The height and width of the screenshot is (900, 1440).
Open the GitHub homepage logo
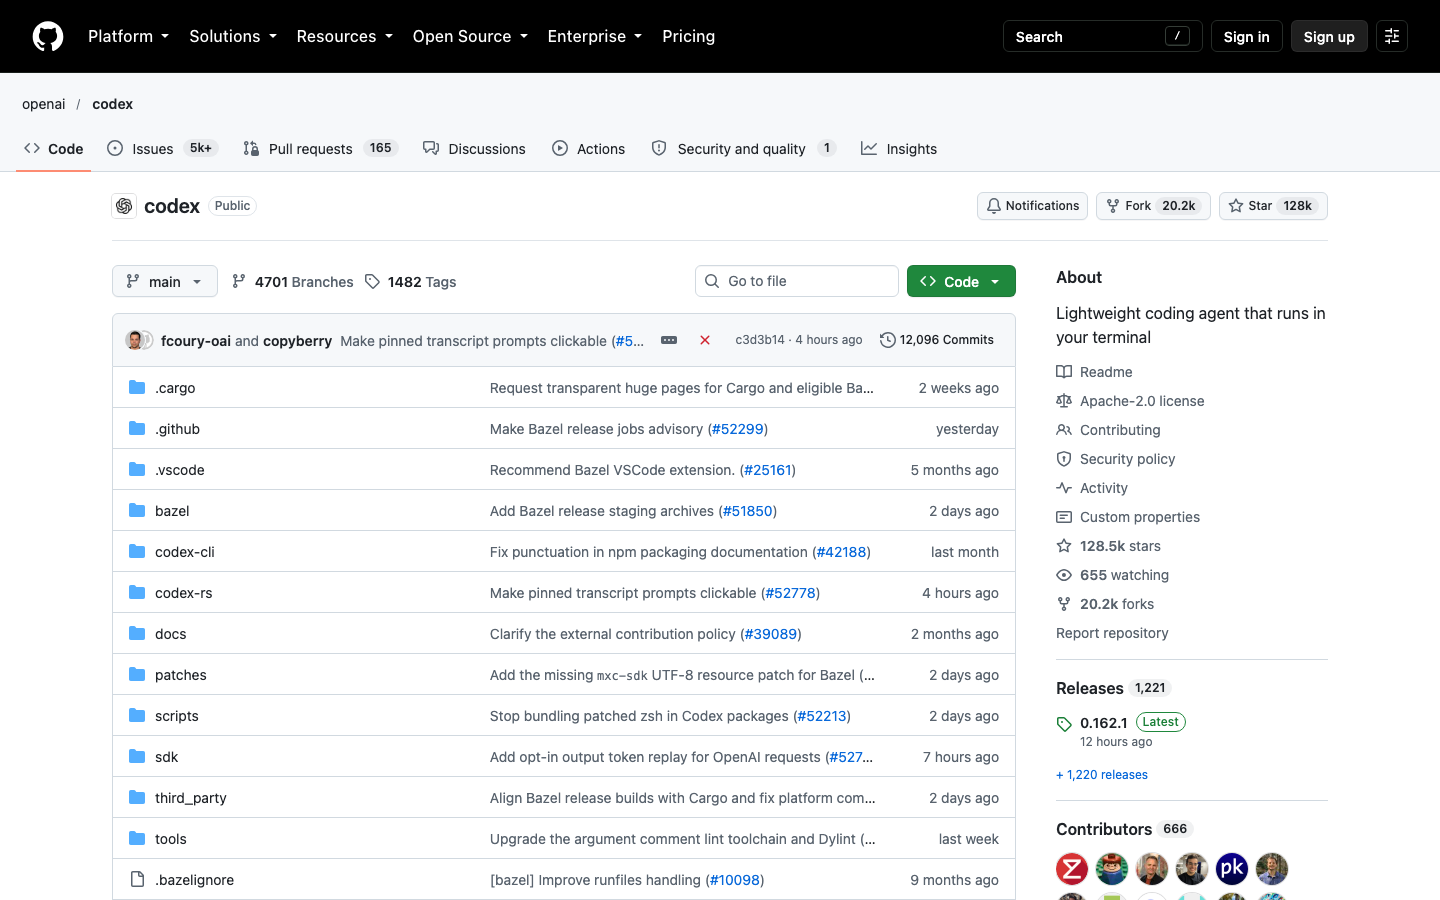click(x=48, y=36)
